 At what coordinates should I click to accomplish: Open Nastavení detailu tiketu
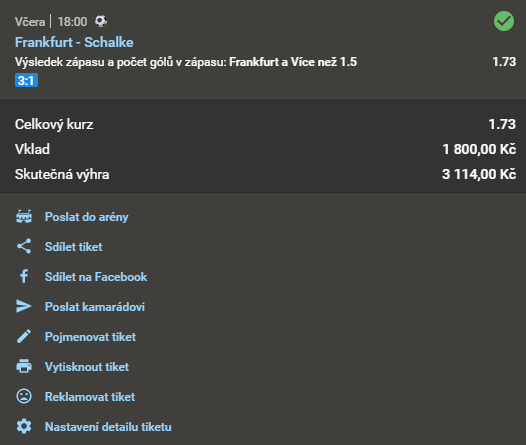click(108, 427)
